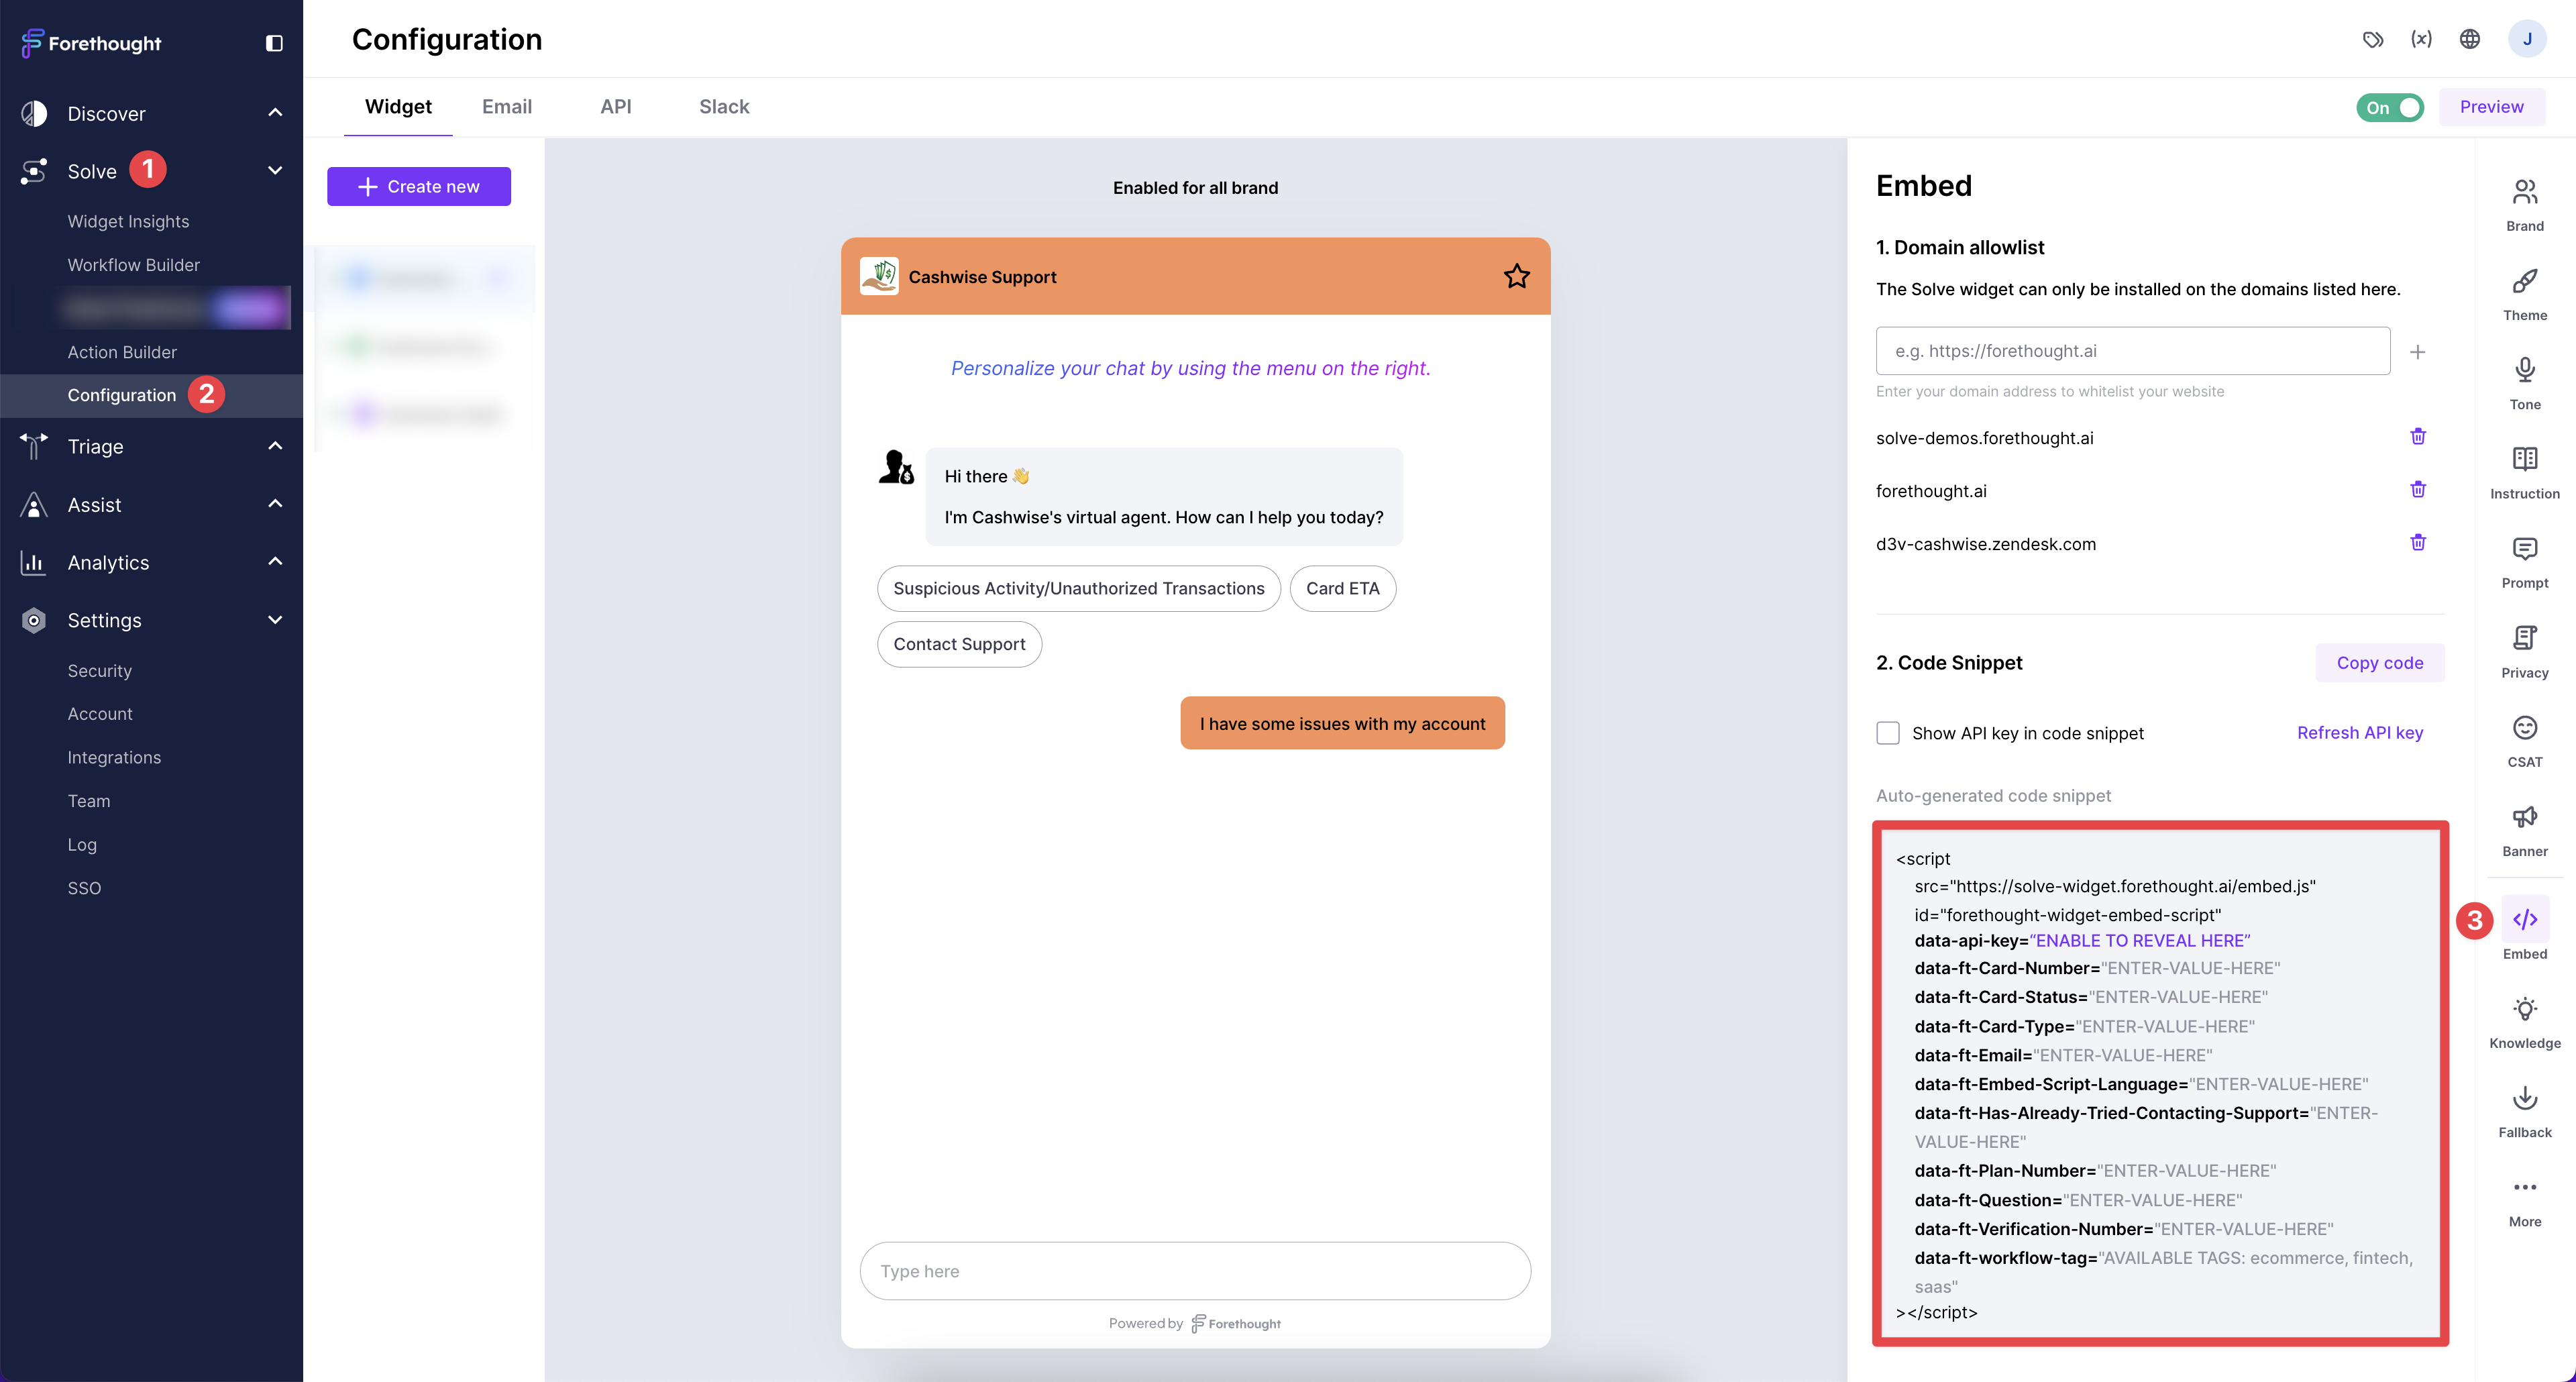2576x1382 pixels.
Task: Click the Cashwise Support logo in the chat header
Action: [x=879, y=276]
